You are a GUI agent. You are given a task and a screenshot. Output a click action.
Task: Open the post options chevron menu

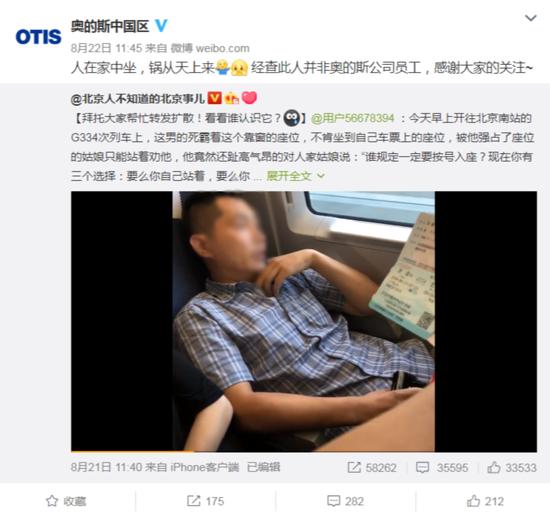point(531,18)
